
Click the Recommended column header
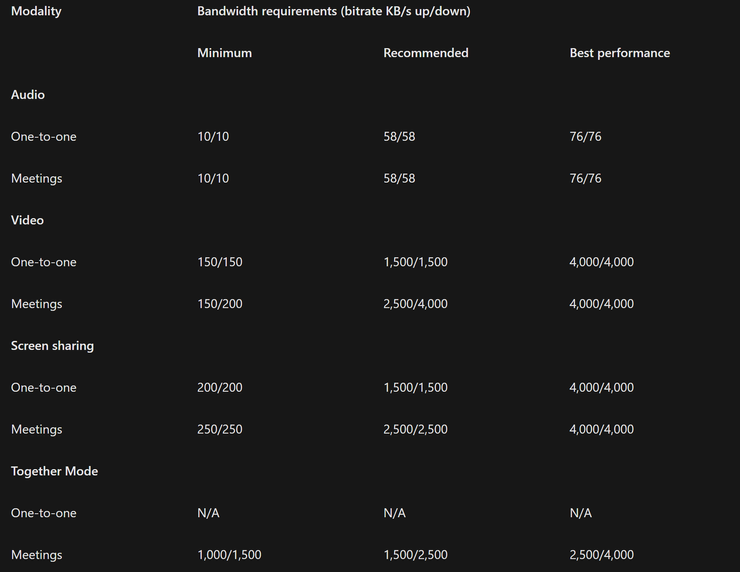(x=425, y=53)
